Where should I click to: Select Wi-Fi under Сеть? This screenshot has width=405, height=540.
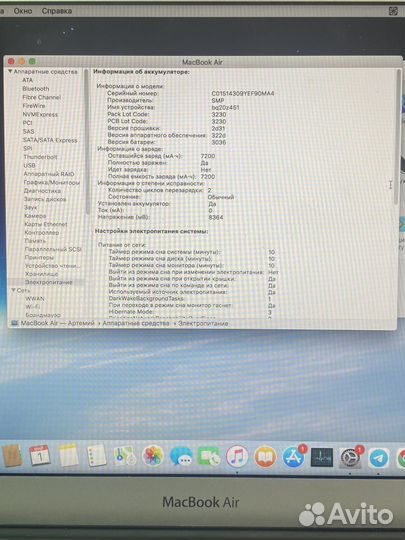33,307
